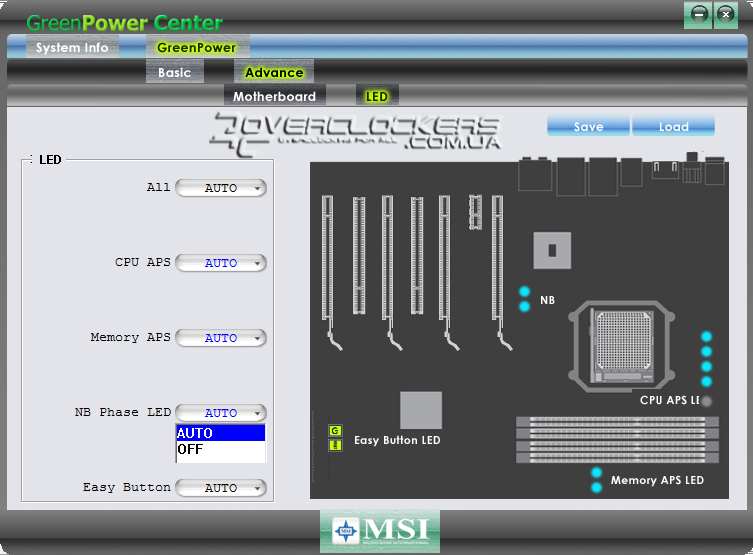753x555 pixels.
Task: Click the "NB" board label
Action: coord(547,300)
